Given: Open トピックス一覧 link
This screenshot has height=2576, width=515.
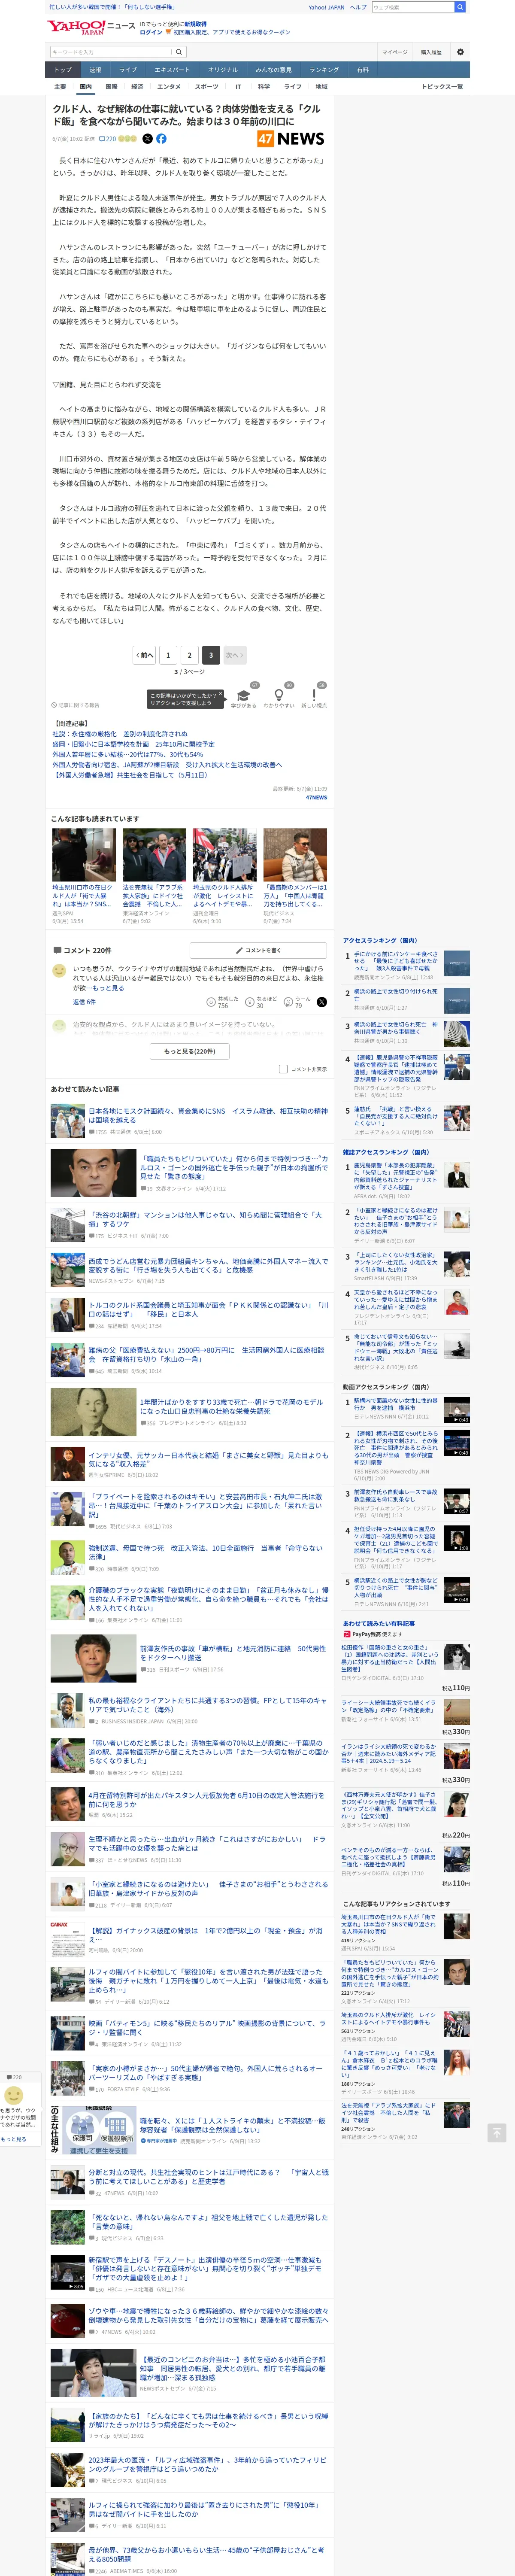Looking at the screenshot, I should tap(442, 87).
